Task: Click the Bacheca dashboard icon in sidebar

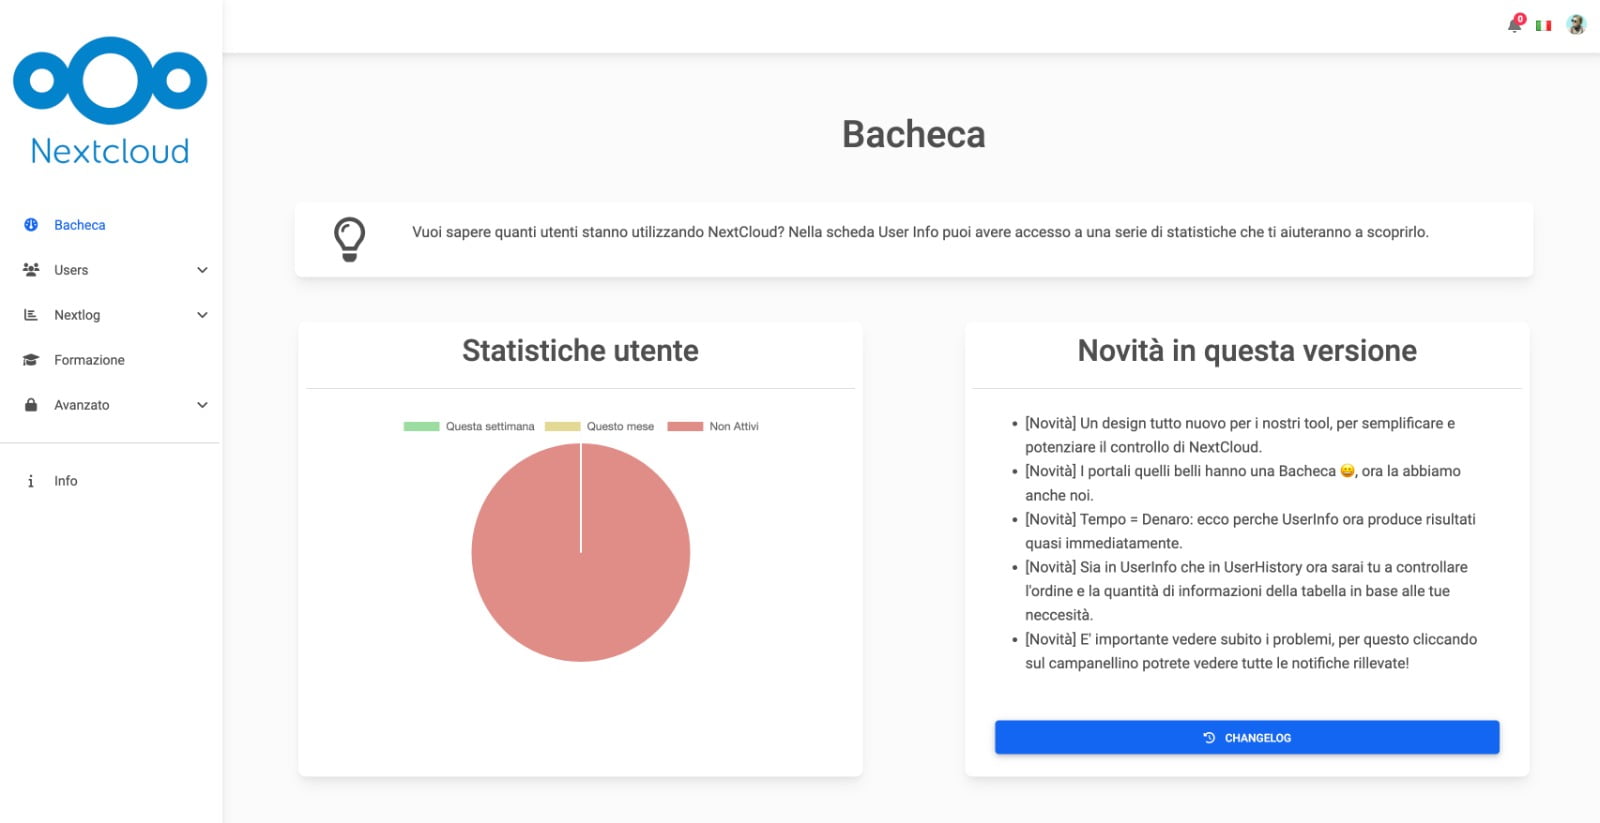Action: 31,225
